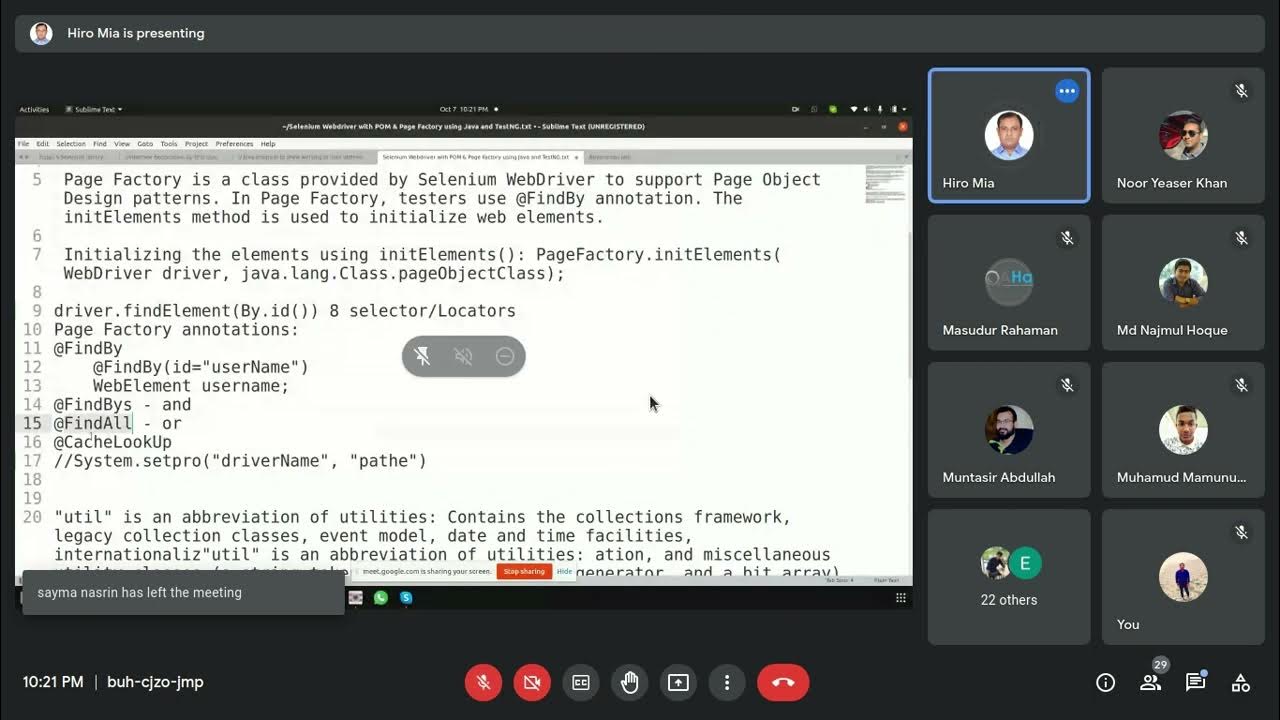Toggle the camera off button
The width and height of the screenshot is (1280, 720).
[532, 682]
